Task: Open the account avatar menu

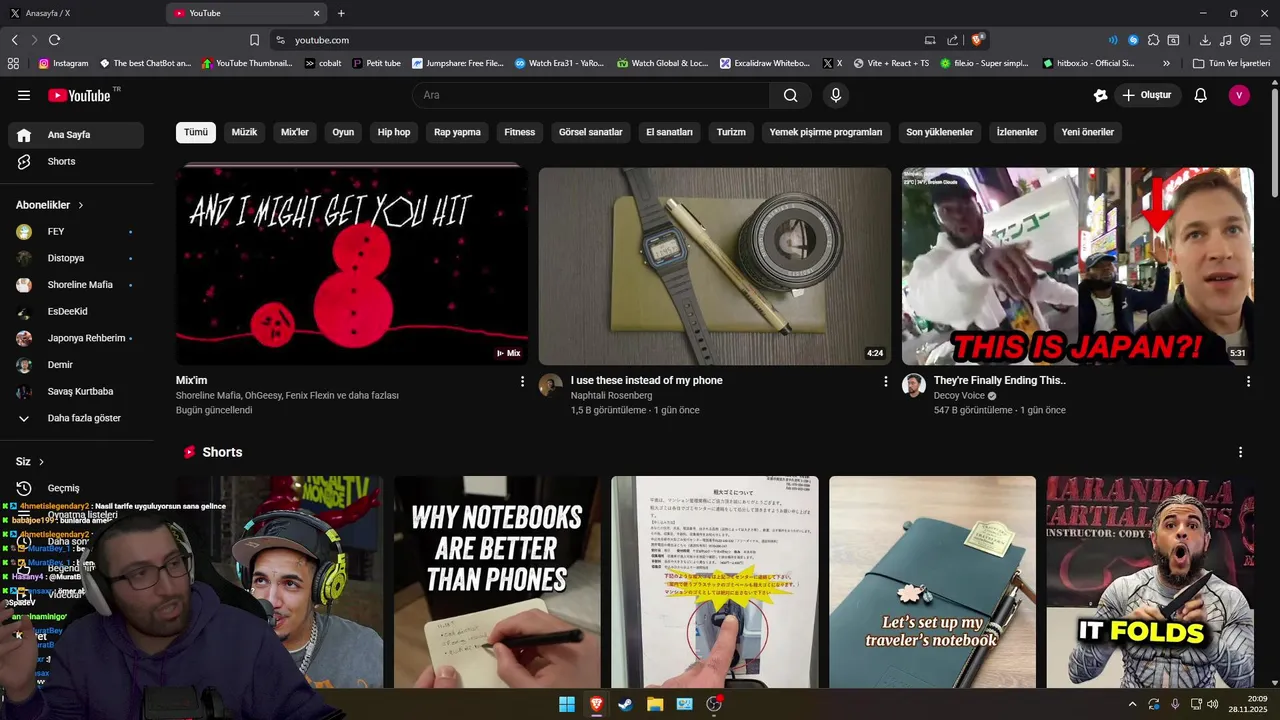Action: 1239,95
